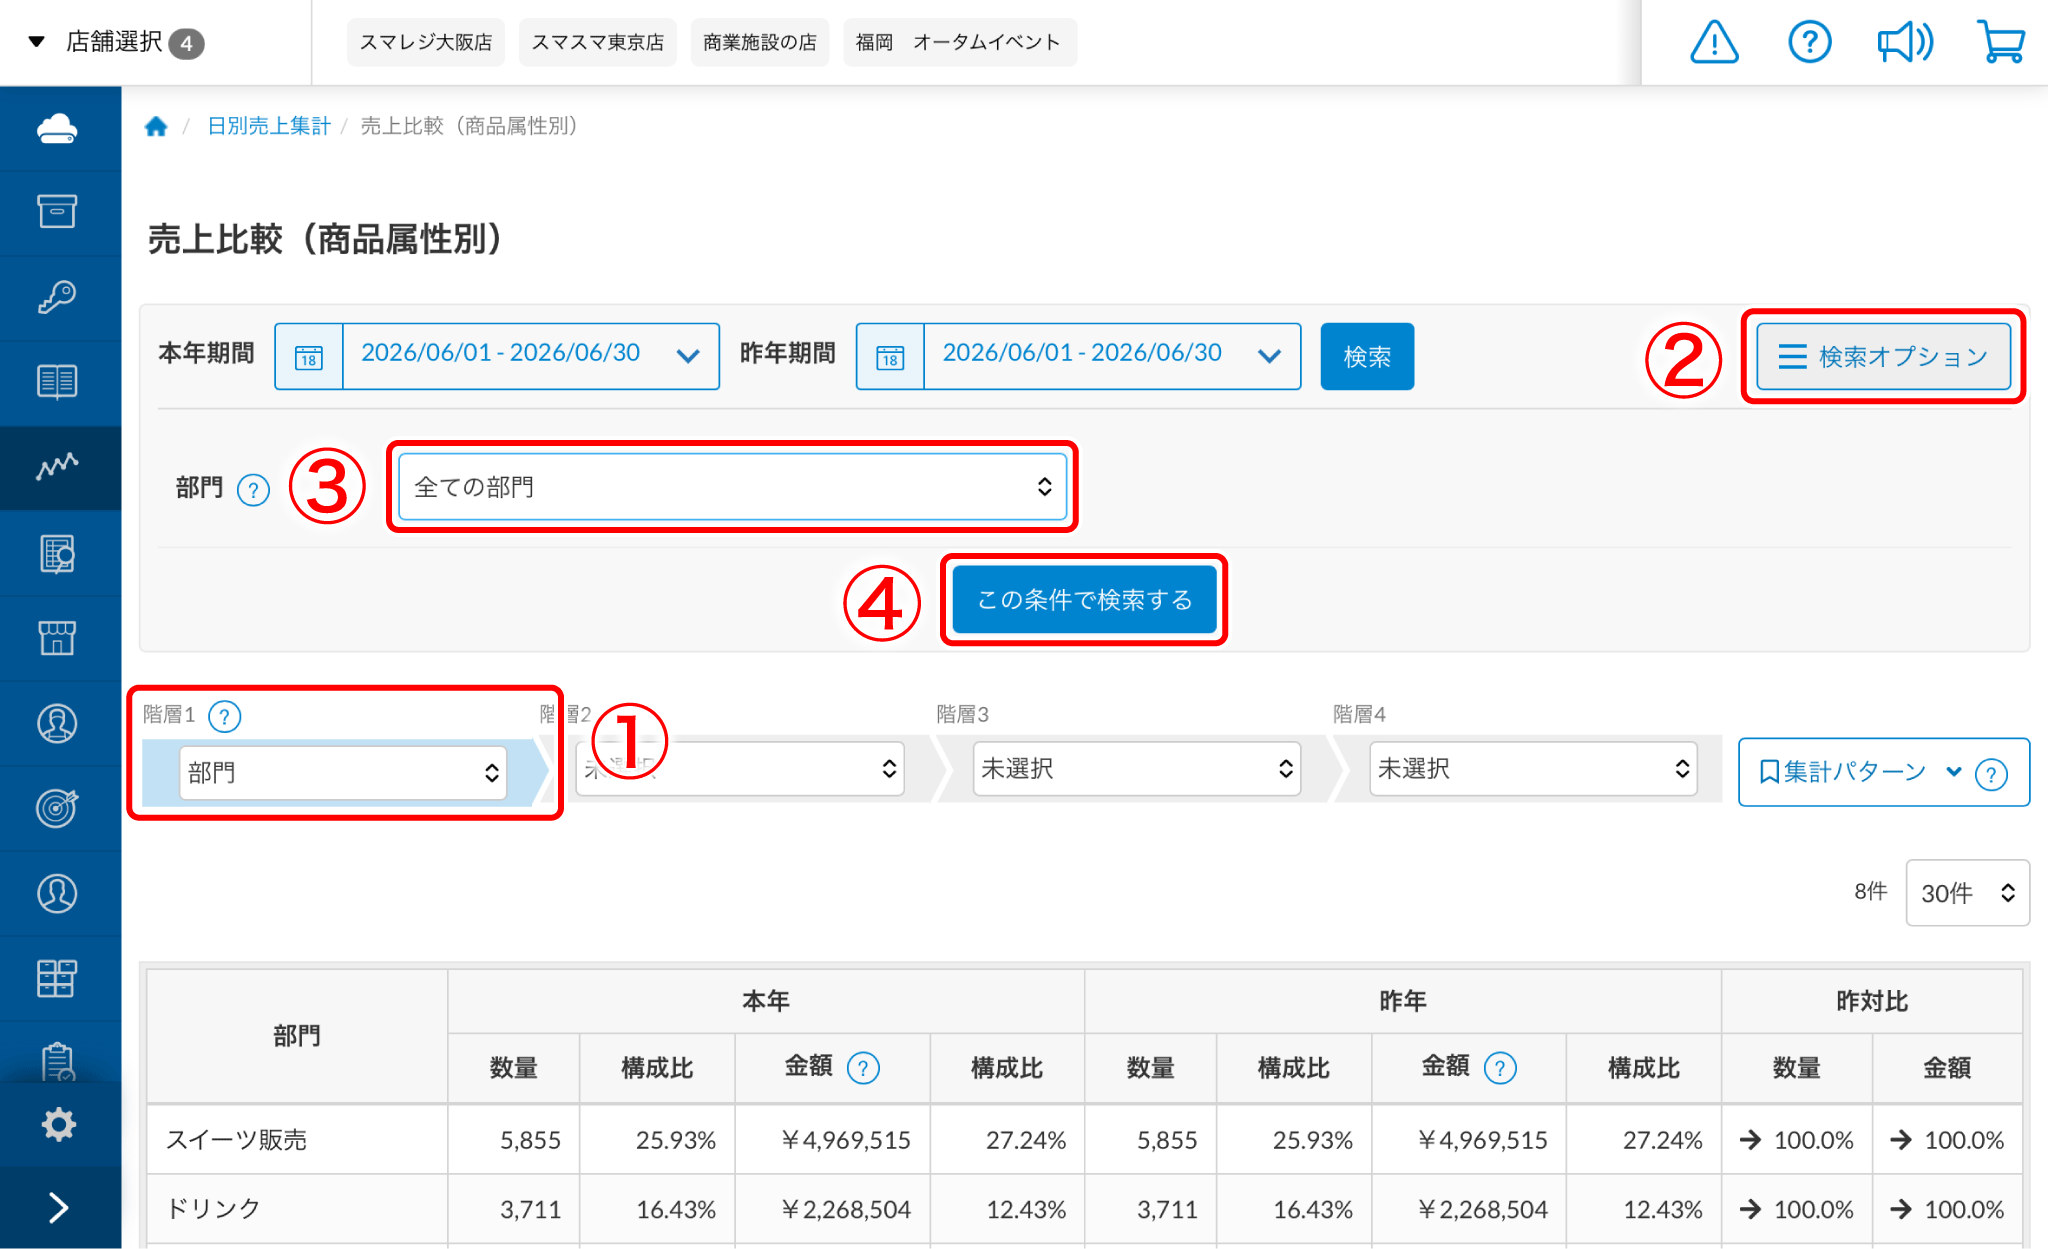Screen dimensions: 2048x1249
Task: Select store tag 商業施設の店
Action: 760,42
